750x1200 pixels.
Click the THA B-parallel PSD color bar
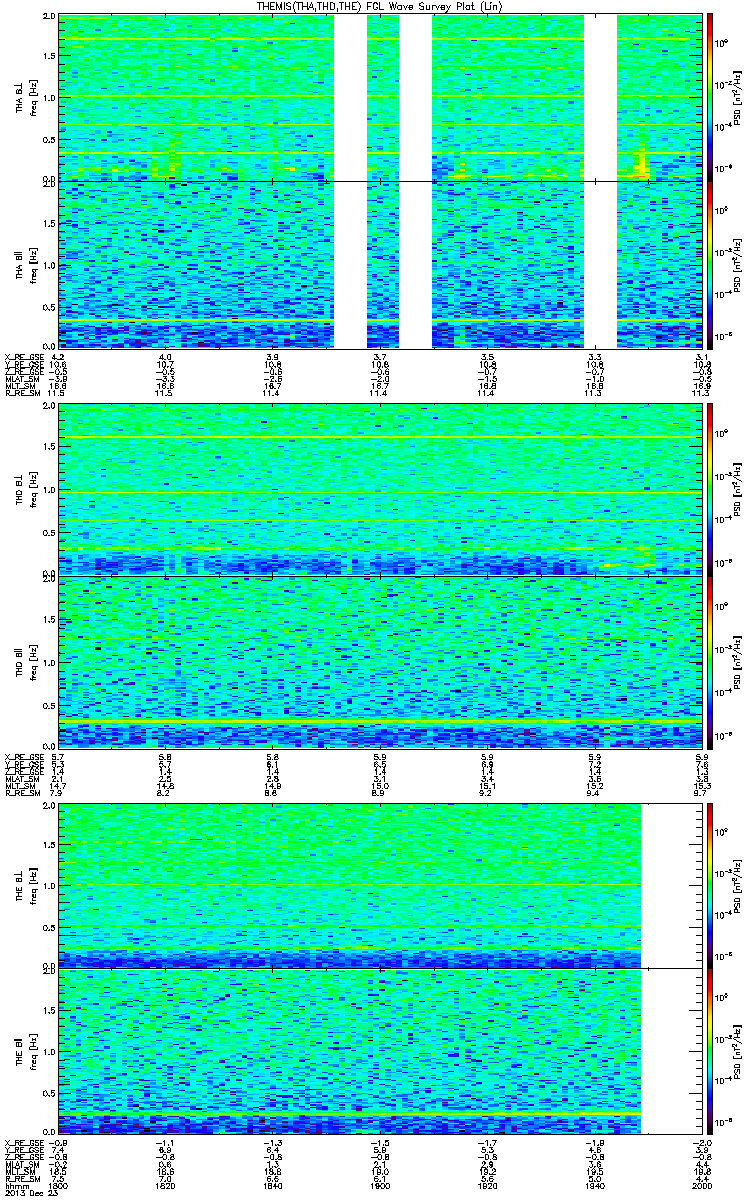tap(711, 265)
